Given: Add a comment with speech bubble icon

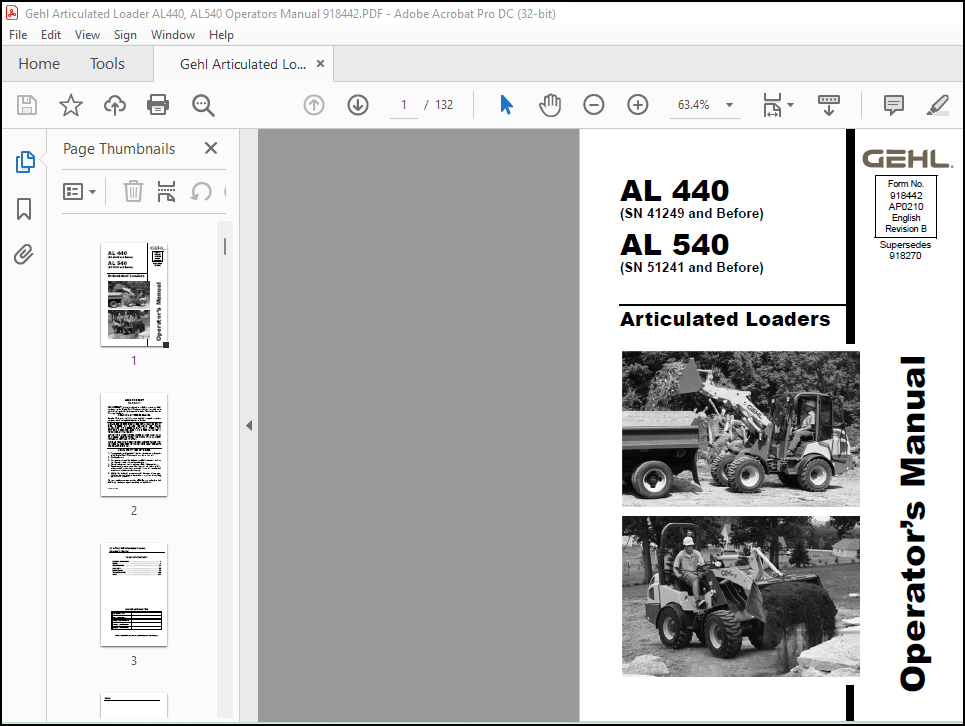Looking at the screenshot, I should [x=894, y=105].
